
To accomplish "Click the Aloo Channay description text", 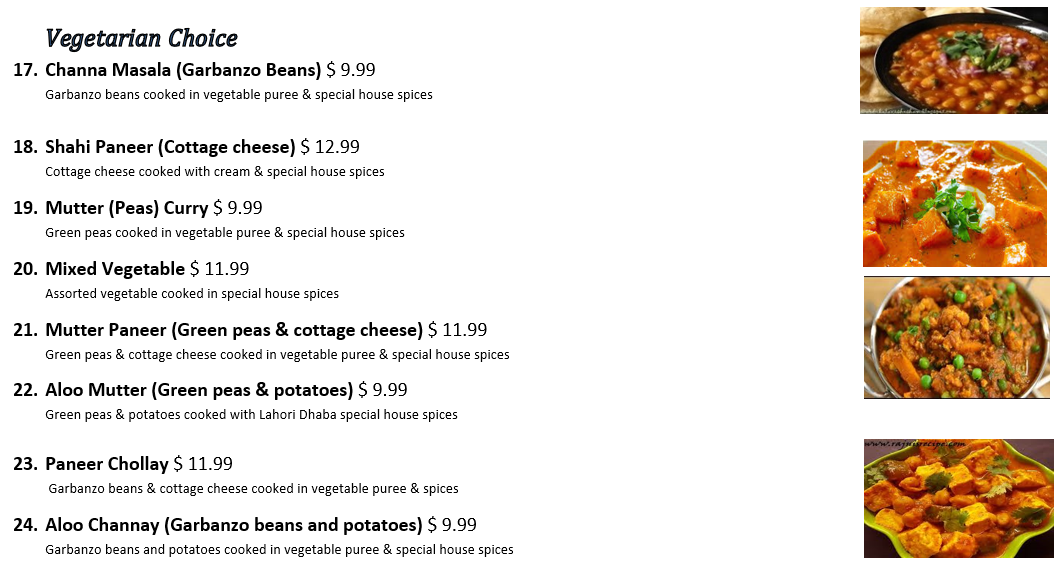I will (279, 550).
